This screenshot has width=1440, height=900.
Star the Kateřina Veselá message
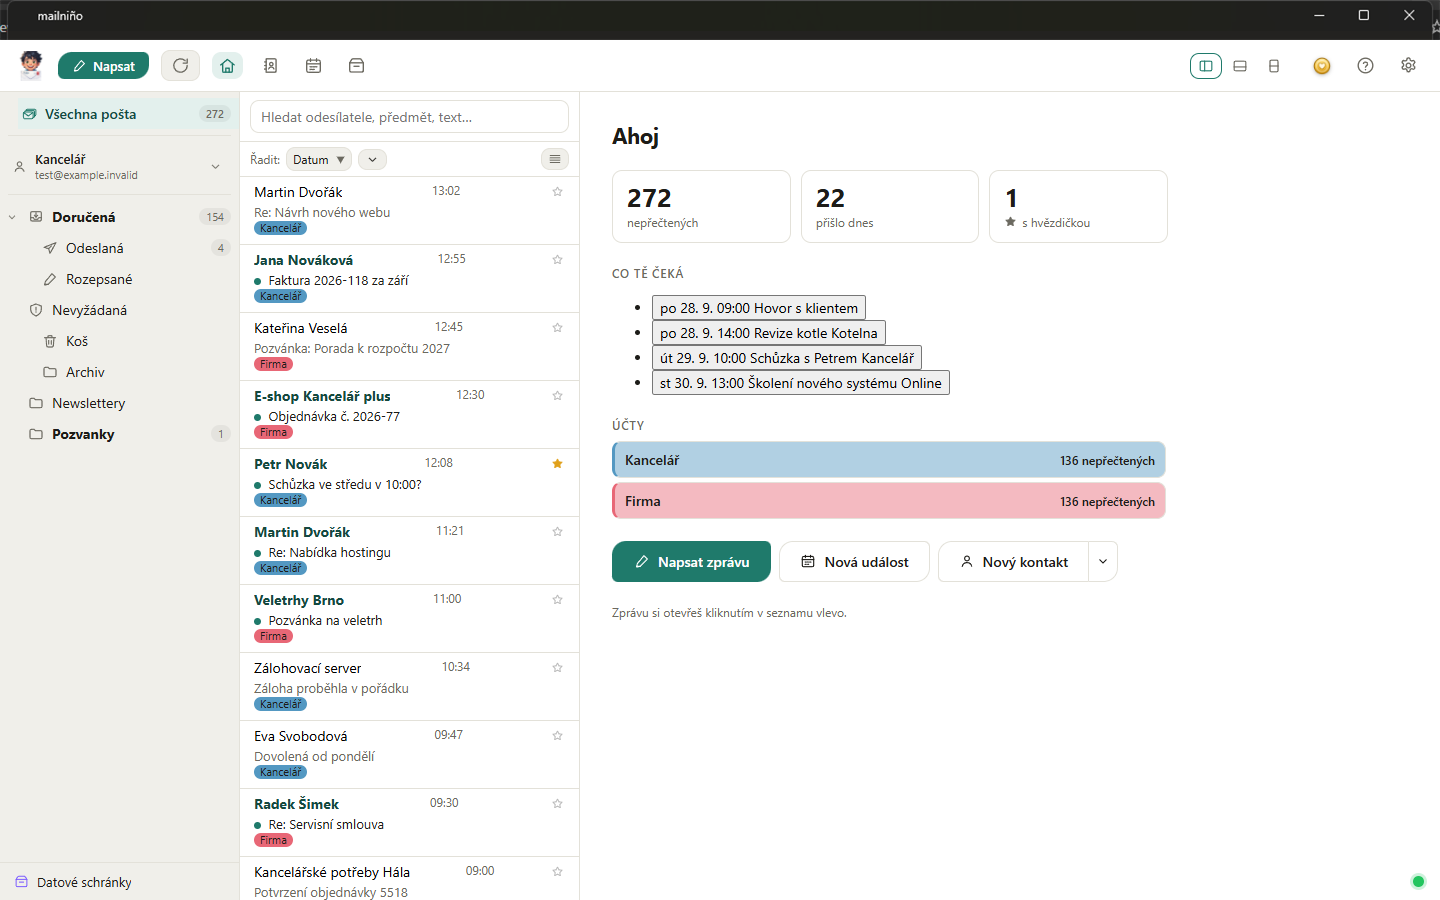click(x=558, y=328)
